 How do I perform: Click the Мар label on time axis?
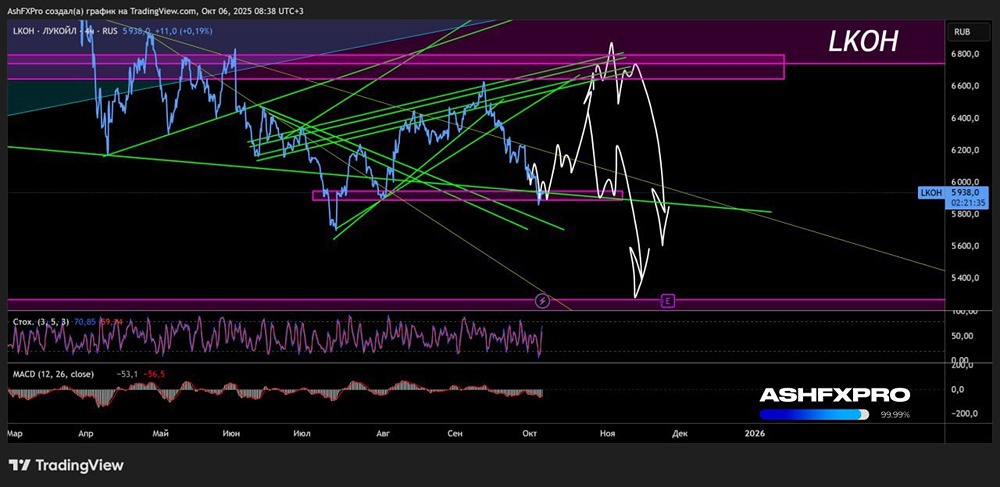click(x=15, y=434)
